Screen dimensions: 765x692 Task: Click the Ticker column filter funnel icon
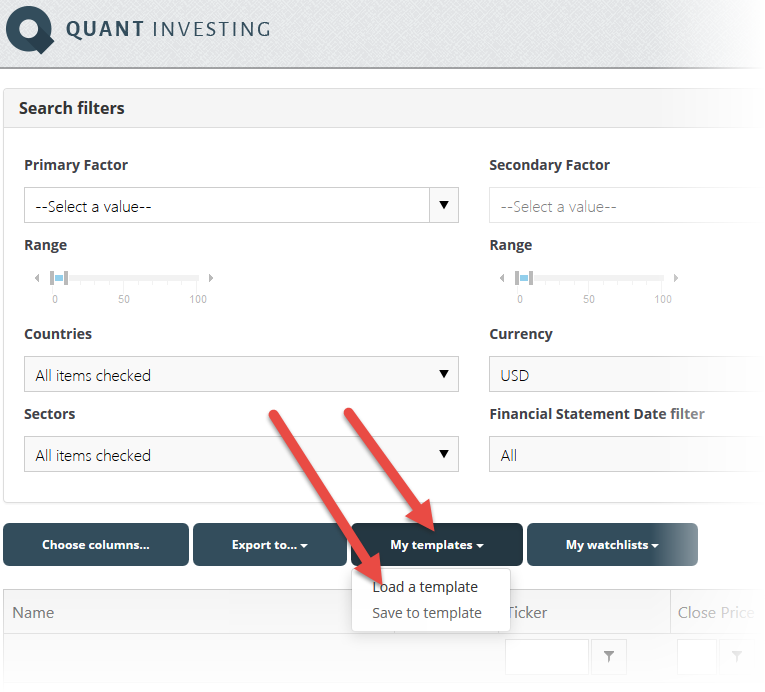point(608,656)
